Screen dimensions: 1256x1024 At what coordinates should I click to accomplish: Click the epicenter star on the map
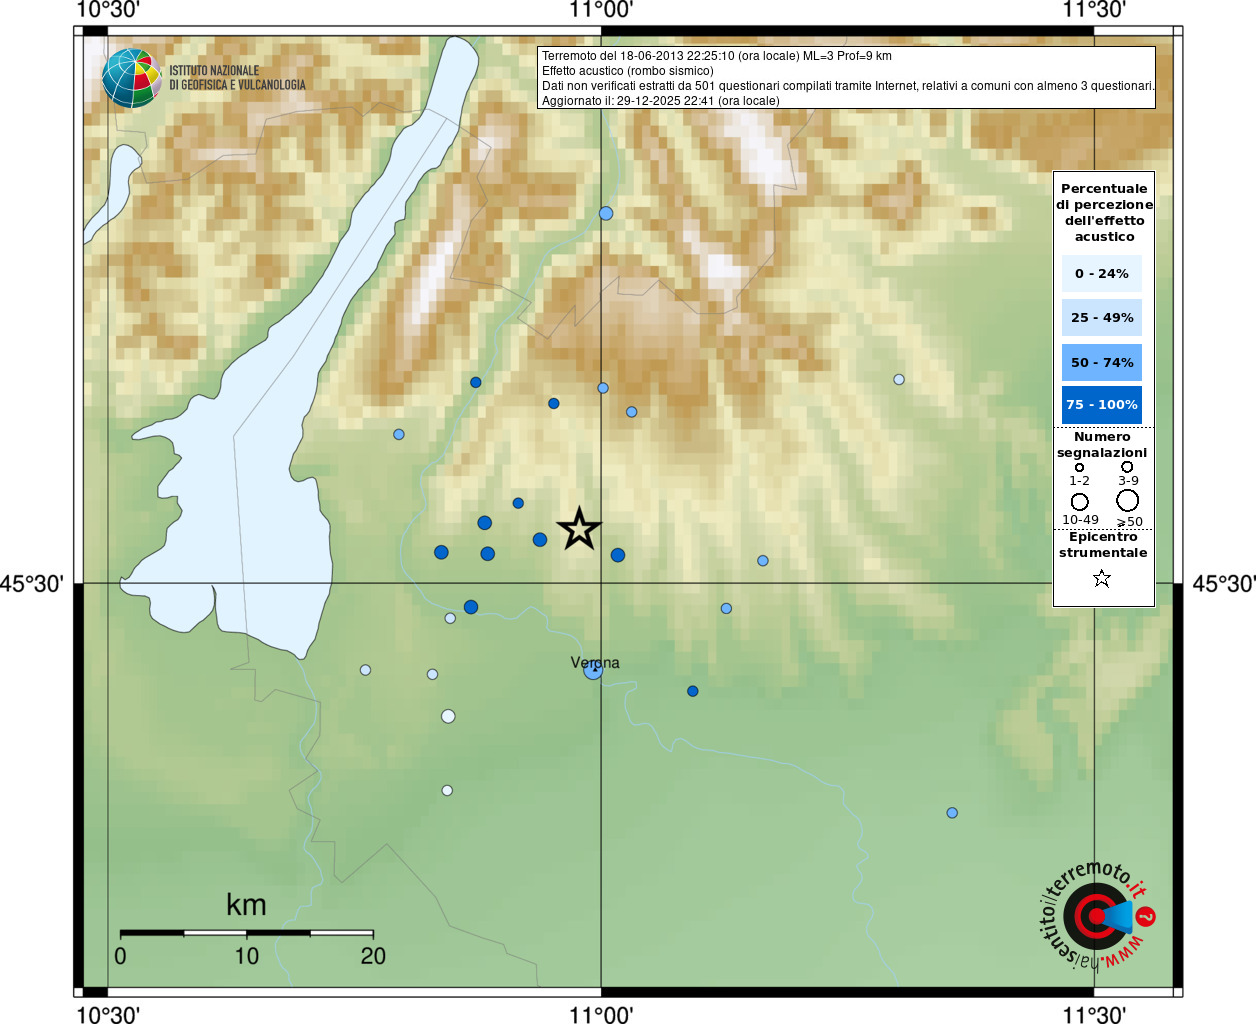tap(579, 529)
